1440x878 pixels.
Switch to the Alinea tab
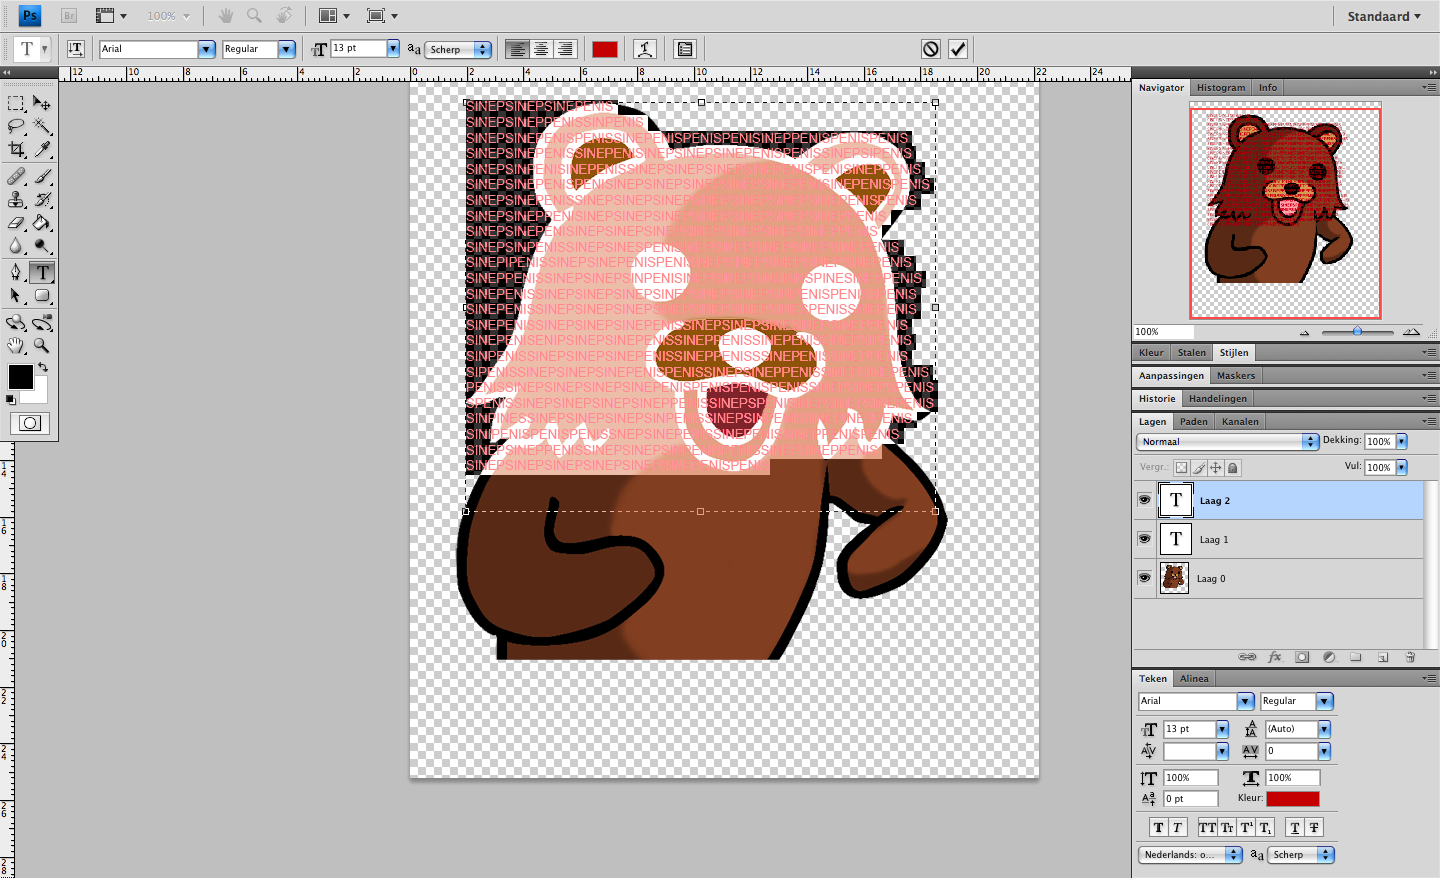(1194, 679)
